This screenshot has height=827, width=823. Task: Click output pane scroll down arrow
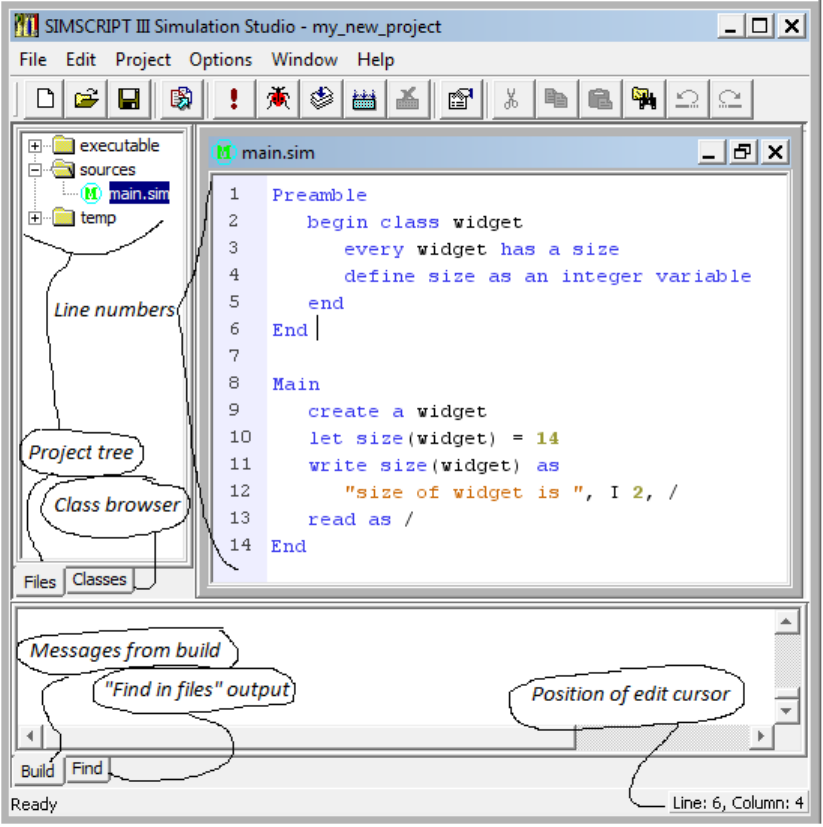pos(786,711)
